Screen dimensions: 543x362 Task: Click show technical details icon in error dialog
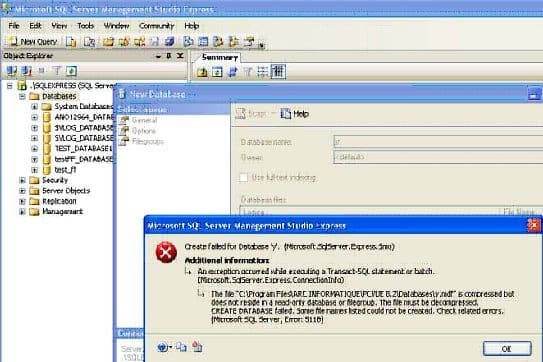197,347
